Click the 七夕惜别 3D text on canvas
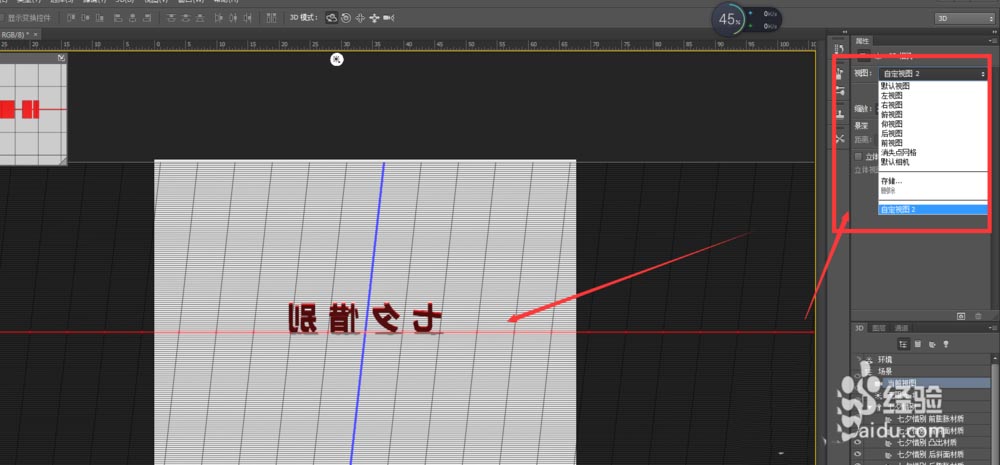This screenshot has width=1000, height=465. coord(365,318)
